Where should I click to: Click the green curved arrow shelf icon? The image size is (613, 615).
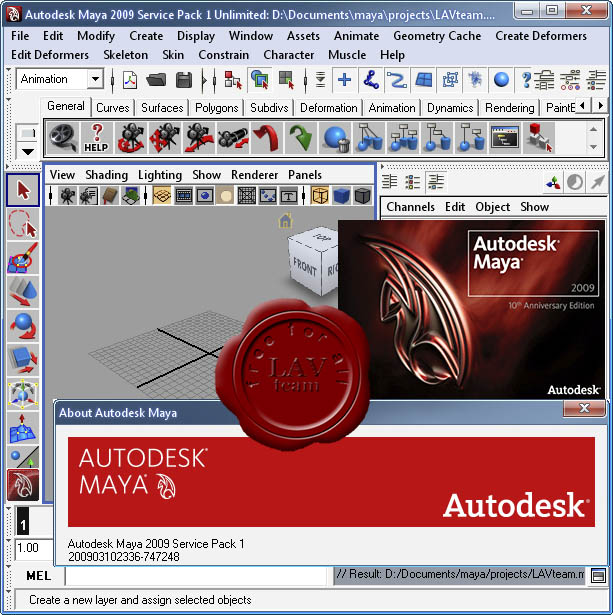click(300, 138)
